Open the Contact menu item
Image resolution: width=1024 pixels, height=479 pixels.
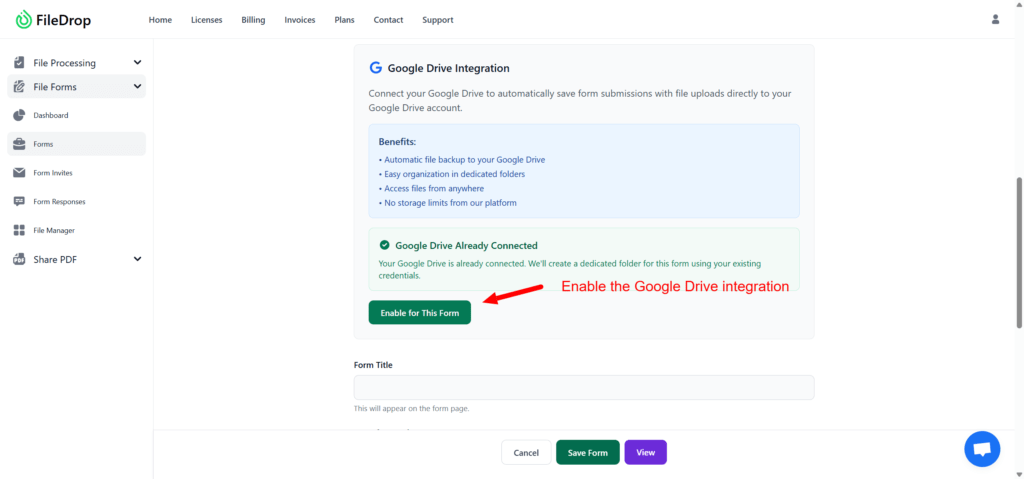388,20
